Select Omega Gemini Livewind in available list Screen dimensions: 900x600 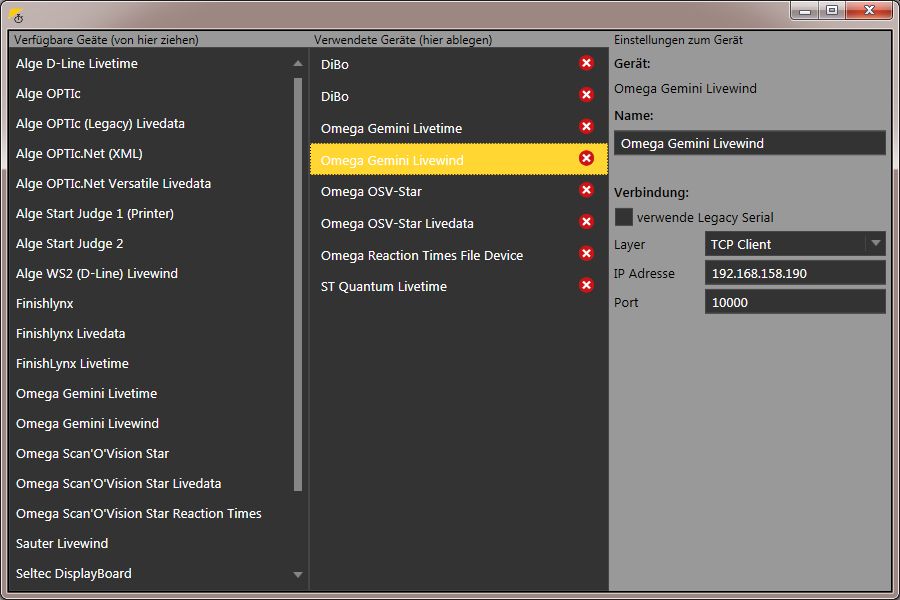87,424
